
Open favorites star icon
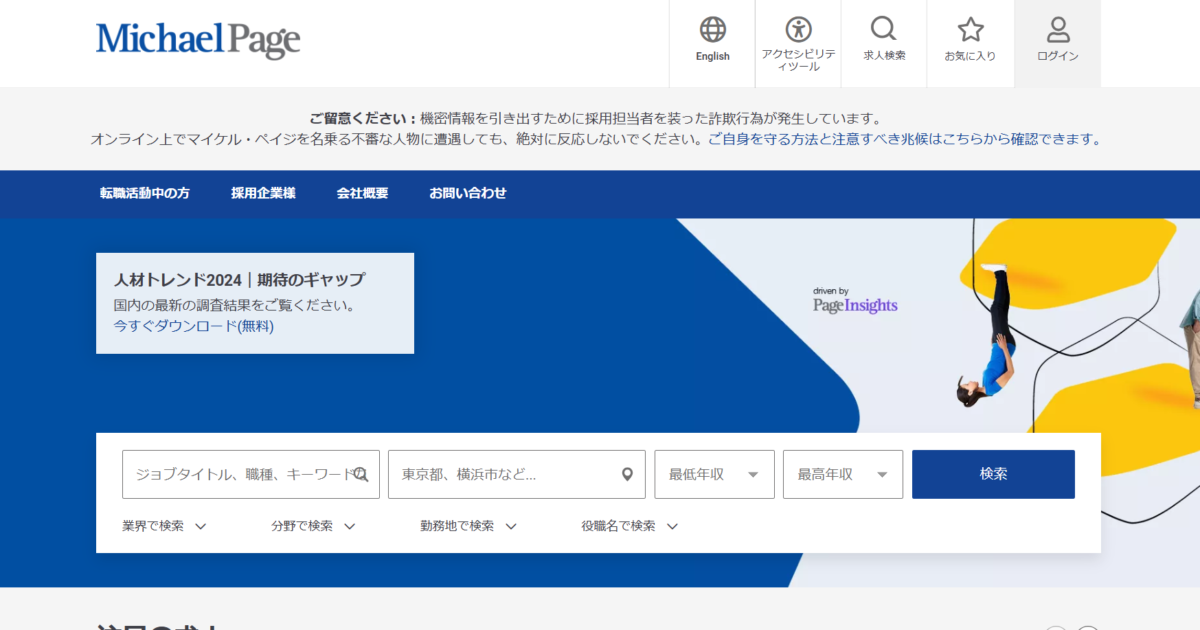pos(970,30)
